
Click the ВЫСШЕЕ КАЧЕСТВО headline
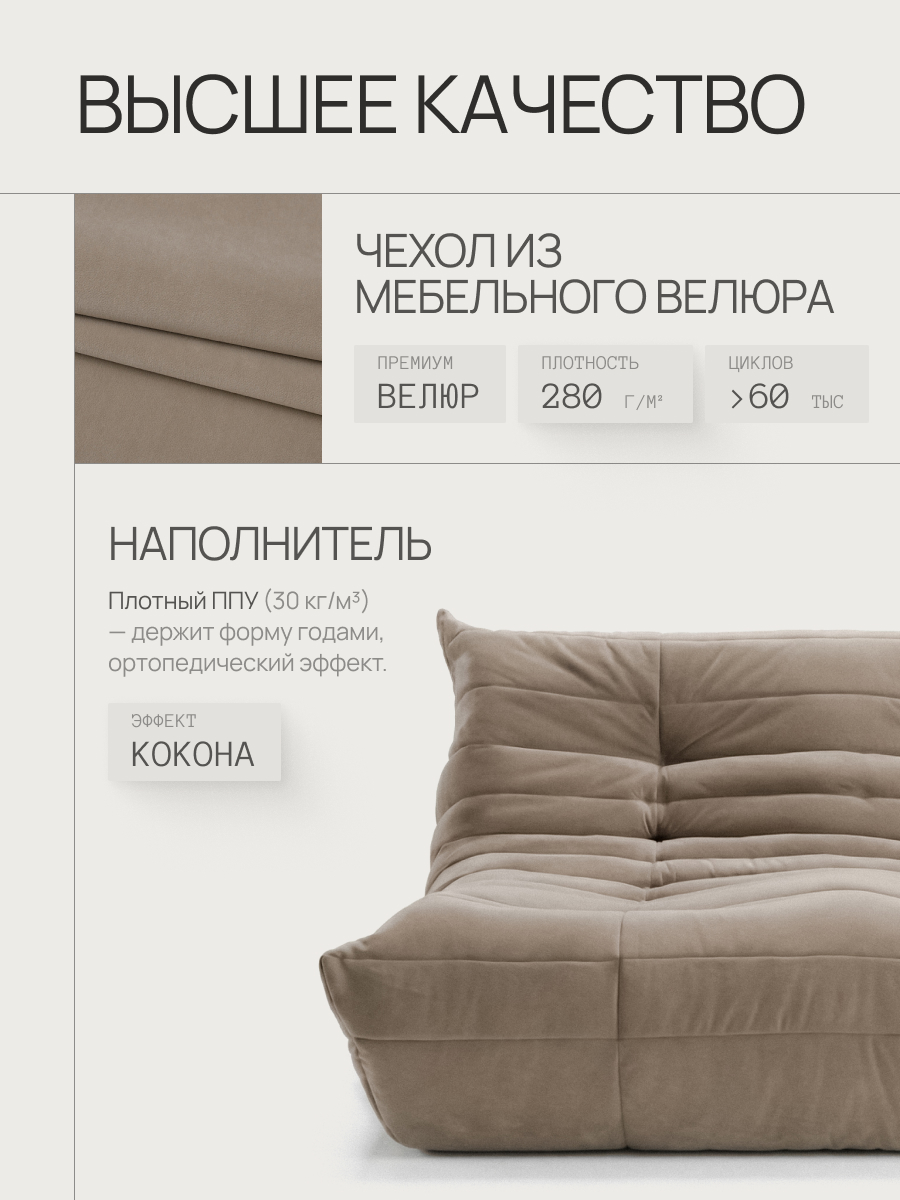click(441, 104)
